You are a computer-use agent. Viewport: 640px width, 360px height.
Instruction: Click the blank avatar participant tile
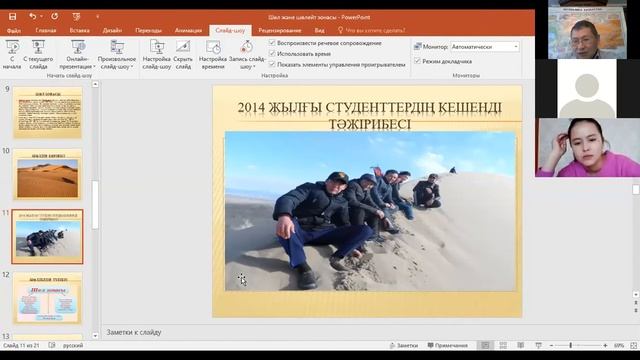coord(587,88)
